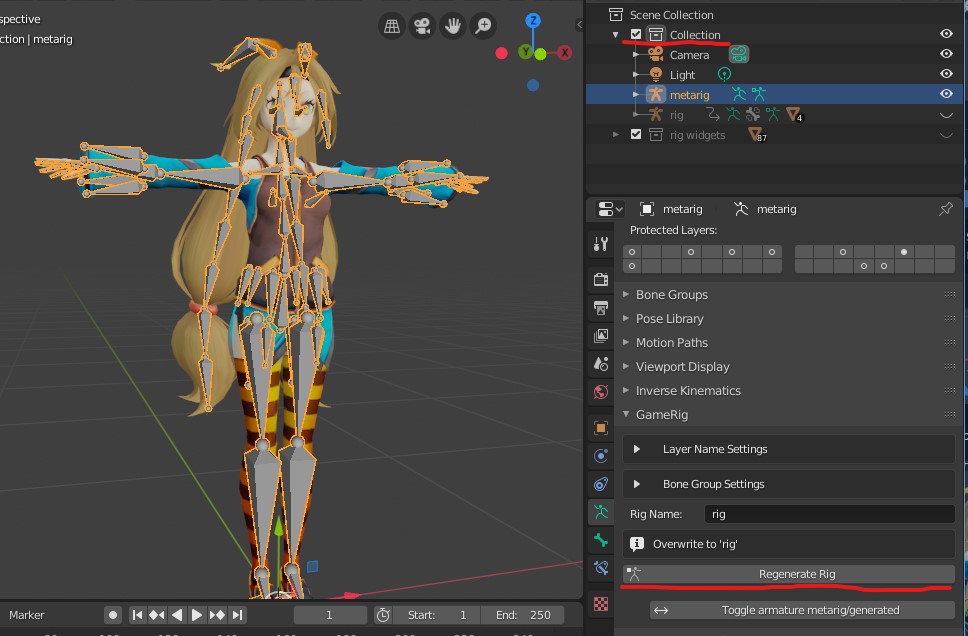
Task: Toggle the pin icon in the properties header
Action: (x=945, y=209)
